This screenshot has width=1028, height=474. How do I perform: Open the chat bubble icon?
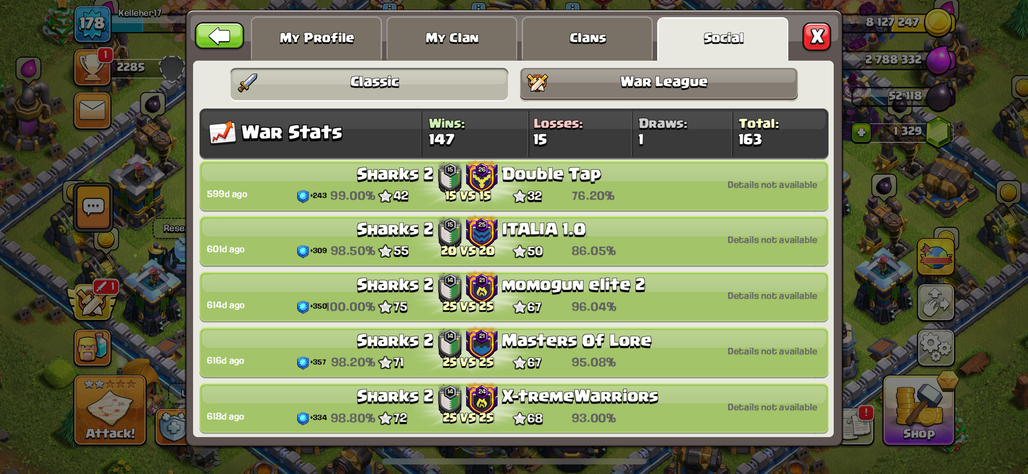point(92,207)
